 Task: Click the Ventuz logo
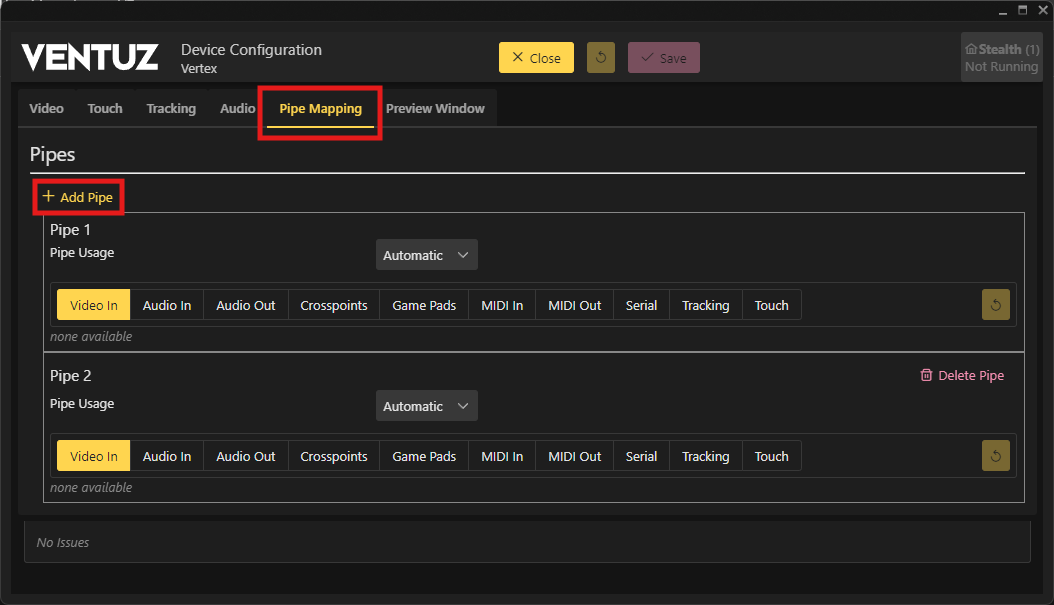click(x=90, y=58)
